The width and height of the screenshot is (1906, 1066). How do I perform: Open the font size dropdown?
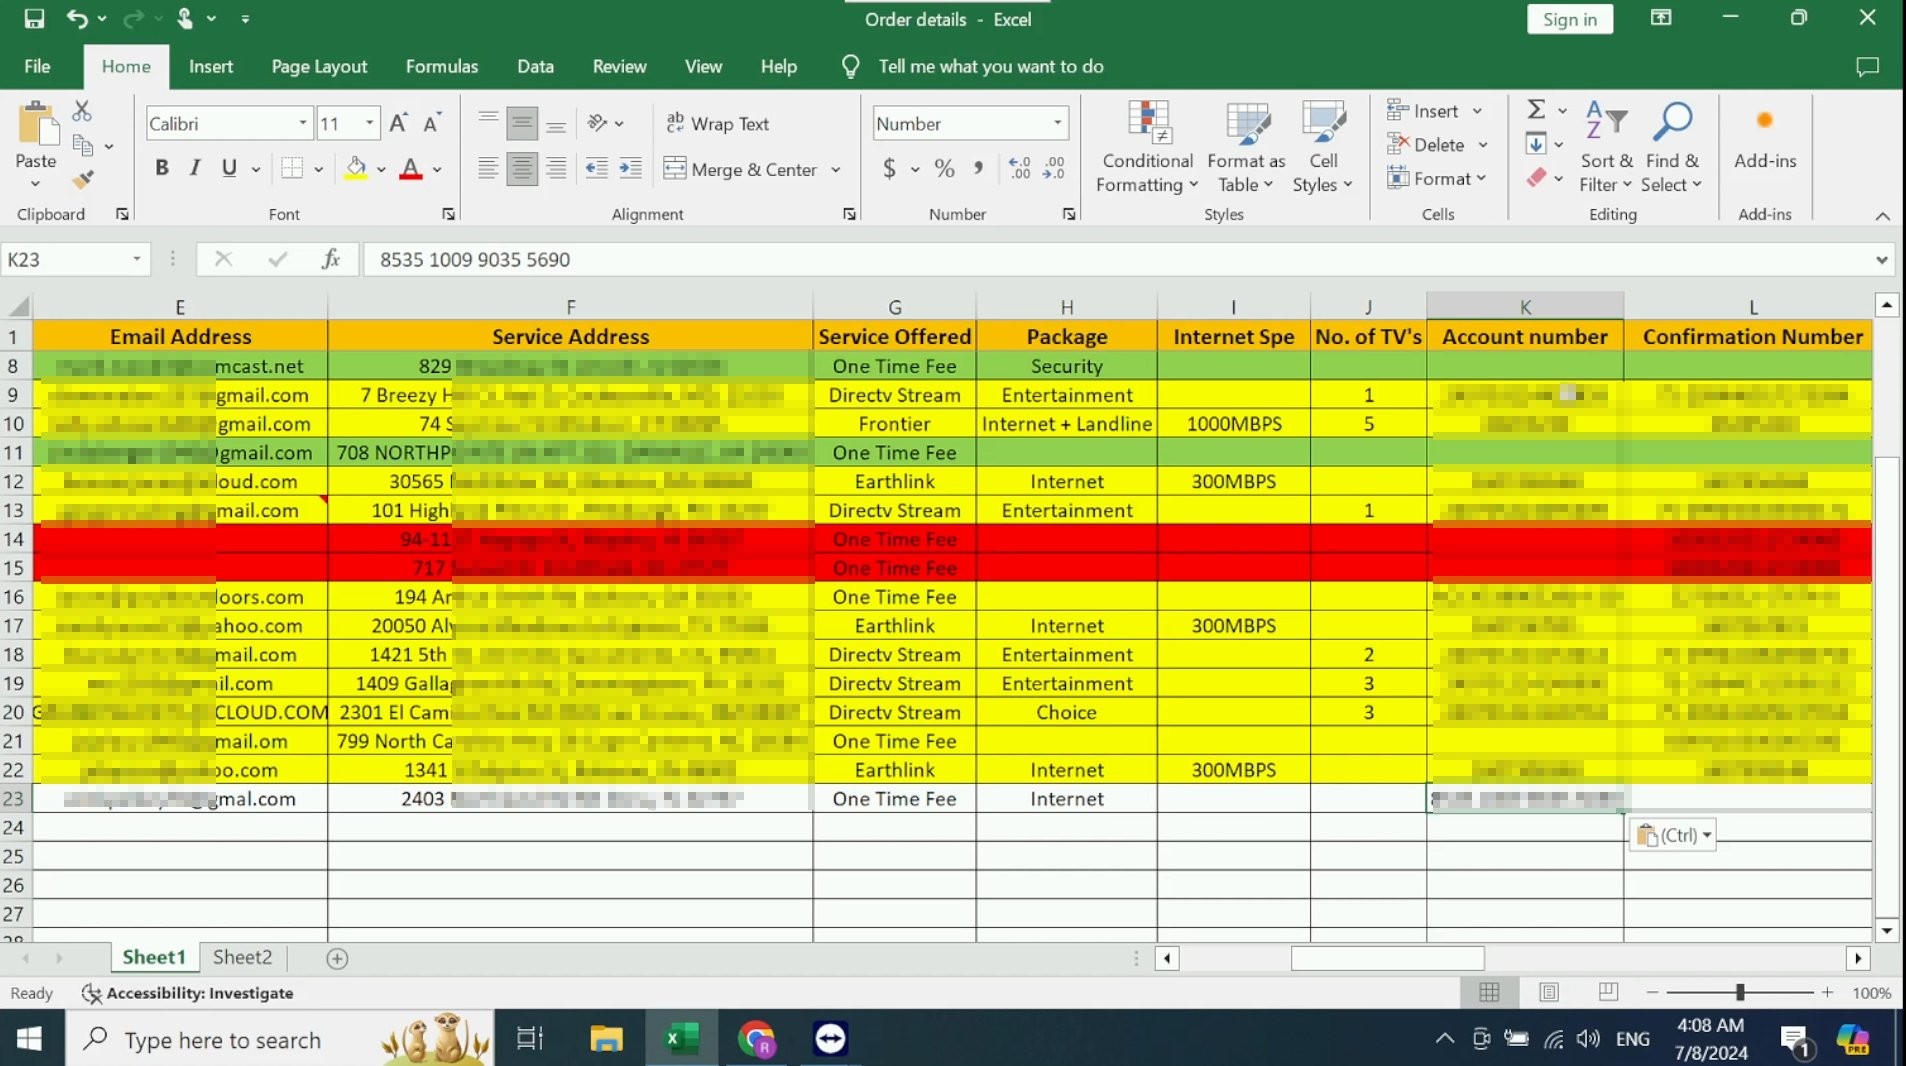[x=370, y=123]
